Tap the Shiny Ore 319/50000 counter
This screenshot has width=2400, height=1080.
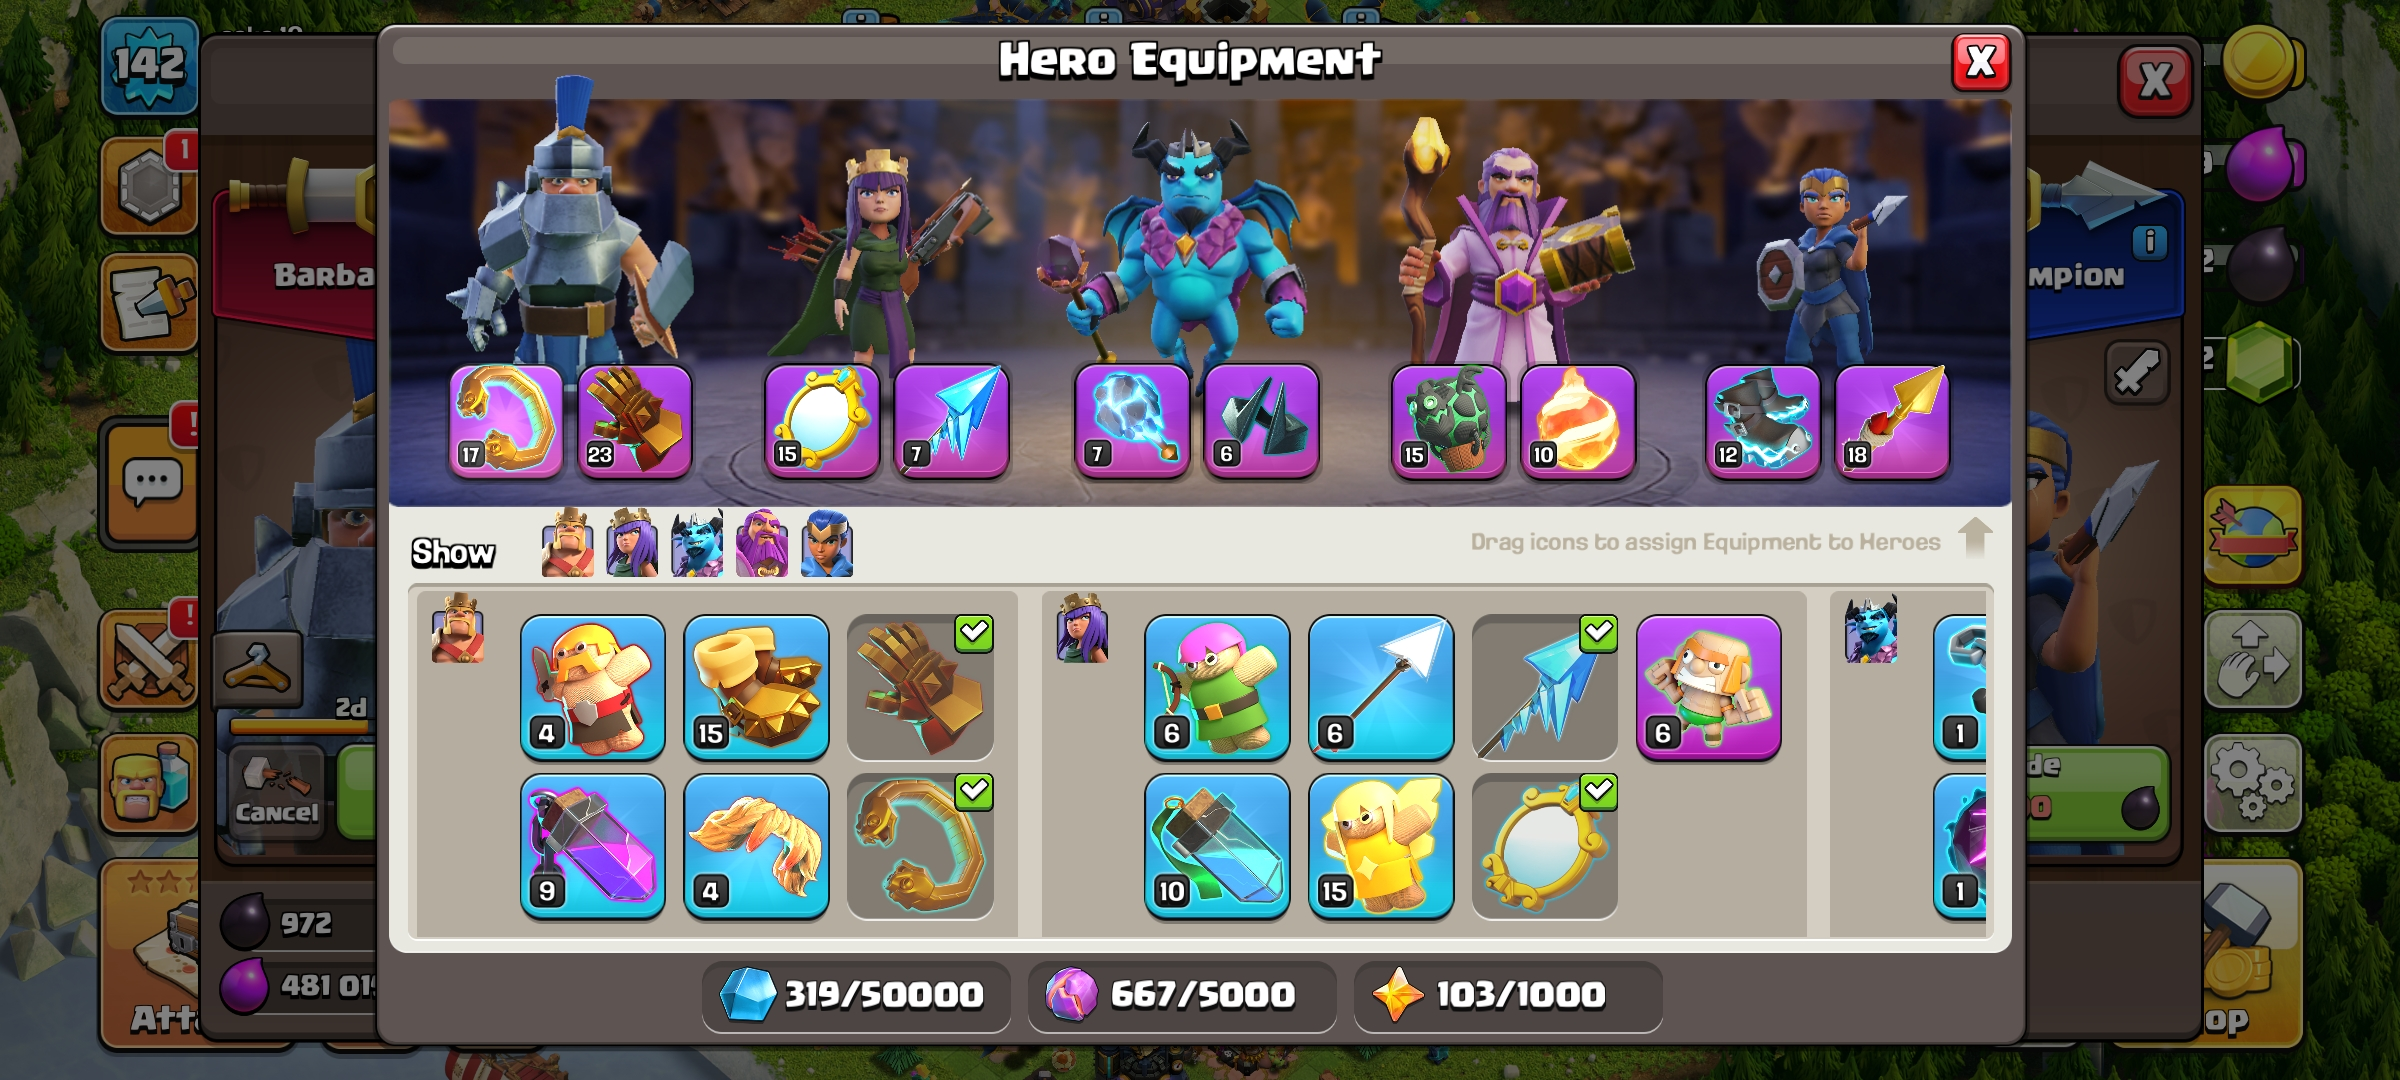click(x=856, y=995)
